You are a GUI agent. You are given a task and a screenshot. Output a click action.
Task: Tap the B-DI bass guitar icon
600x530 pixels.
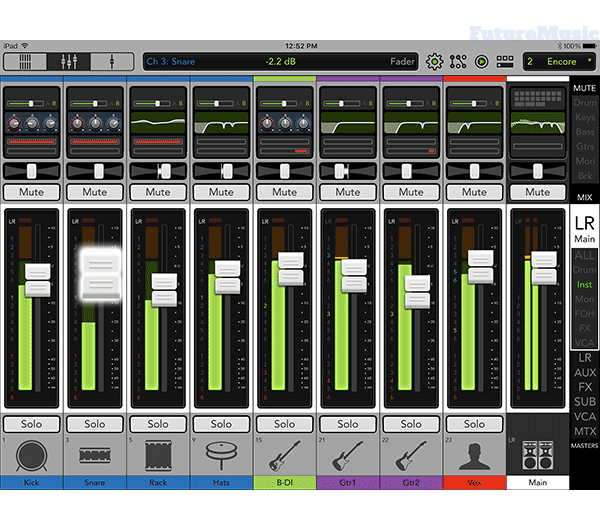(x=284, y=455)
